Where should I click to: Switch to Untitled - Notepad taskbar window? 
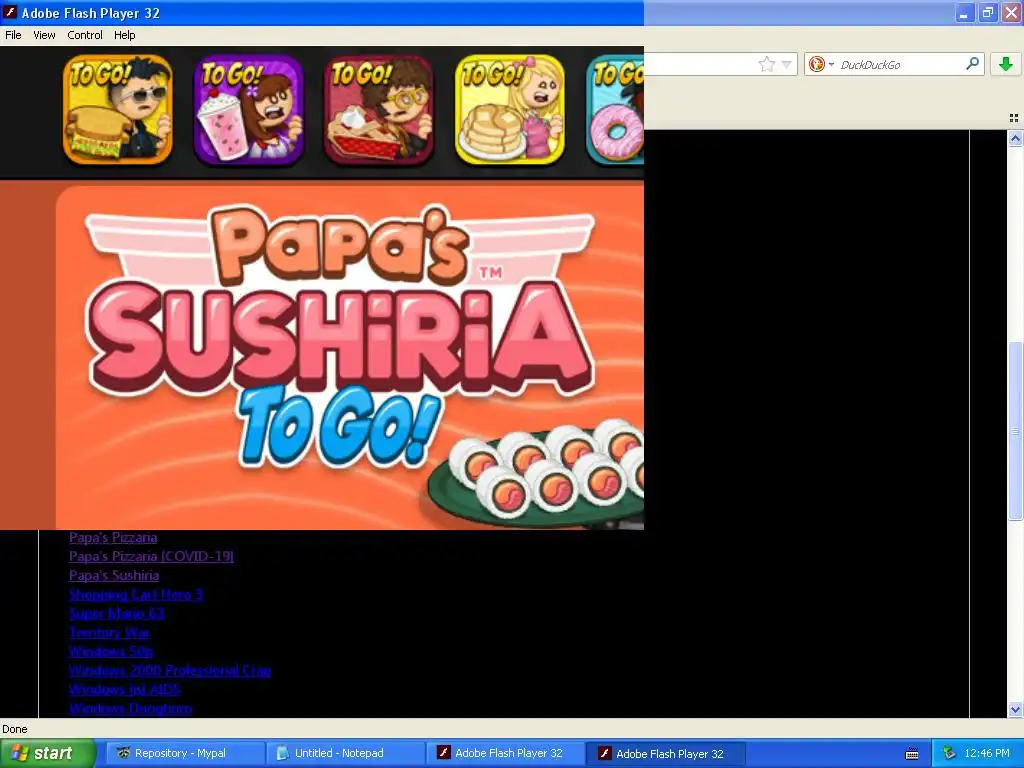click(344, 753)
